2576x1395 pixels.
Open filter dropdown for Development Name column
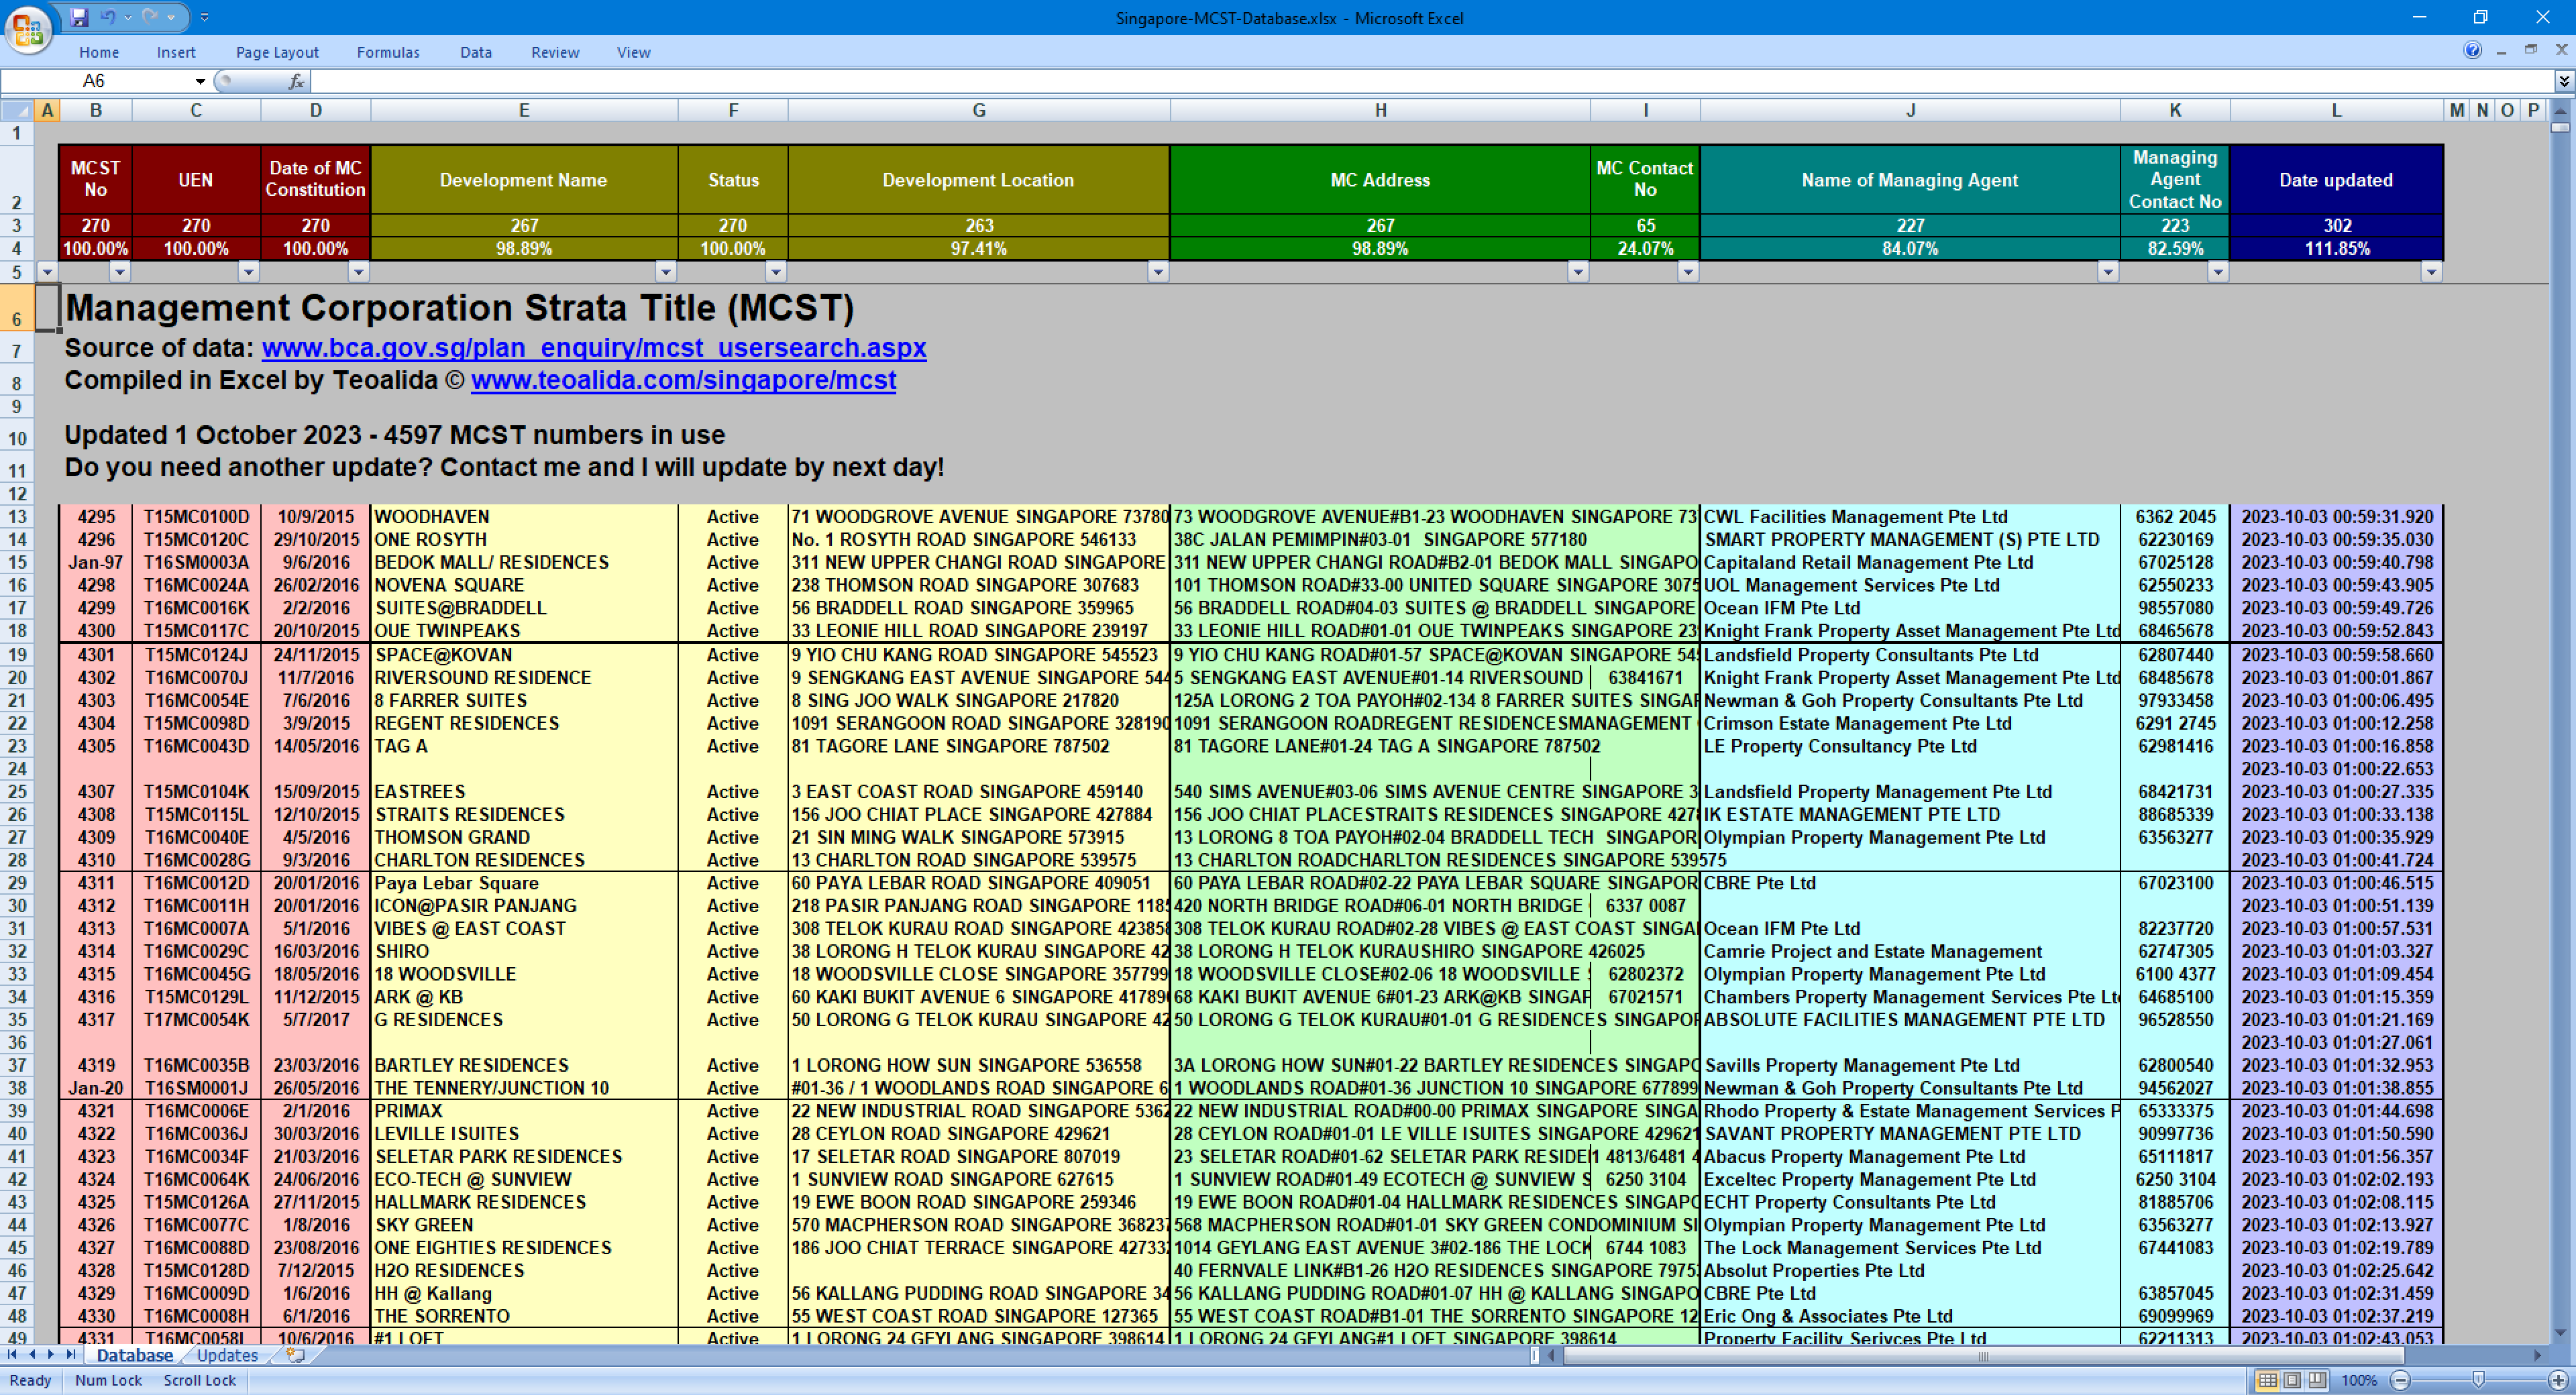click(666, 271)
